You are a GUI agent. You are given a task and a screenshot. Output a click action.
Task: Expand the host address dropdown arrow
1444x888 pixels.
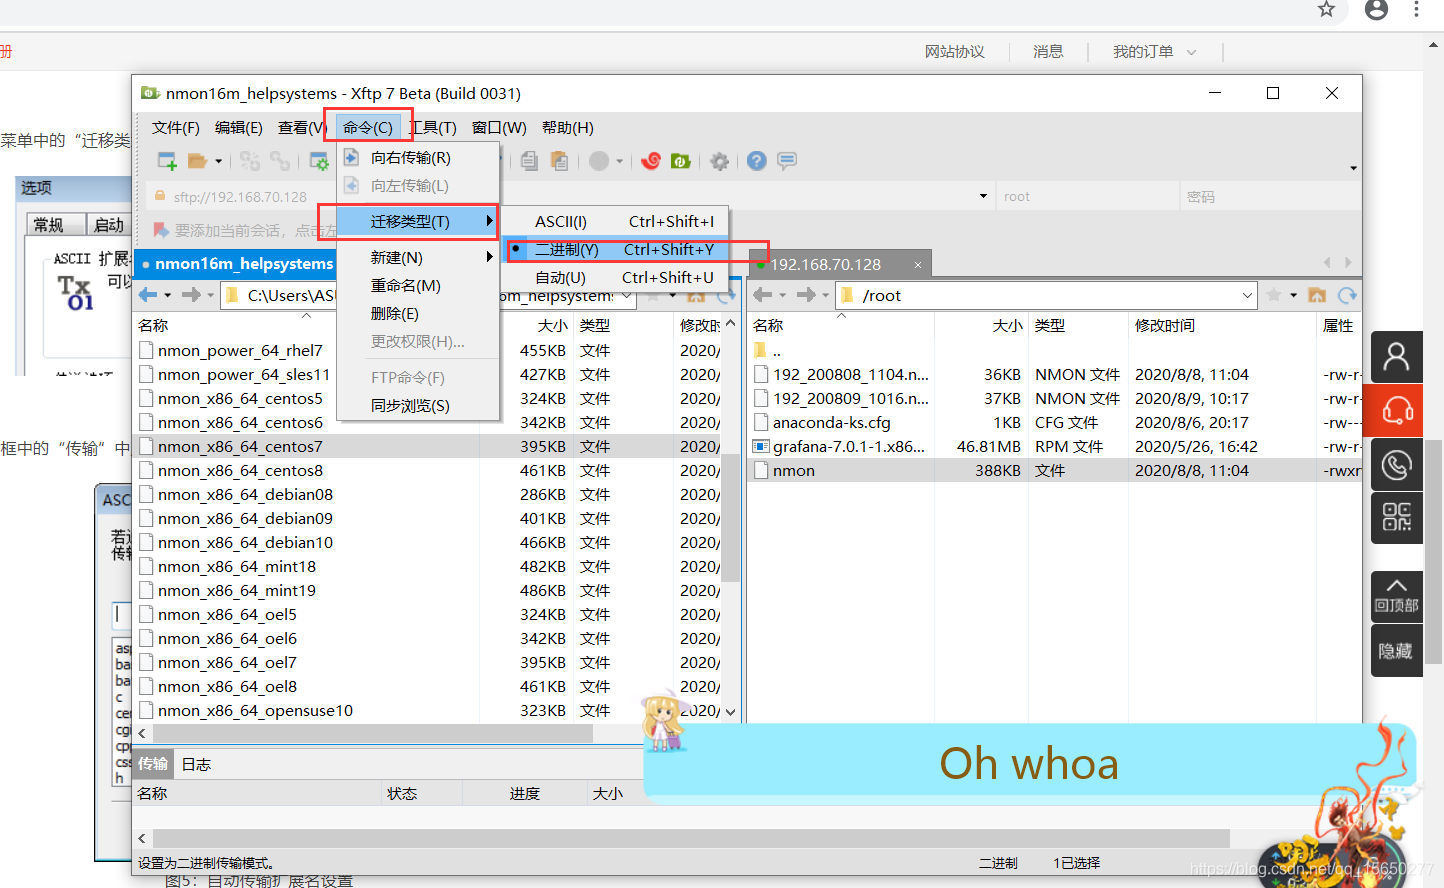click(x=983, y=196)
